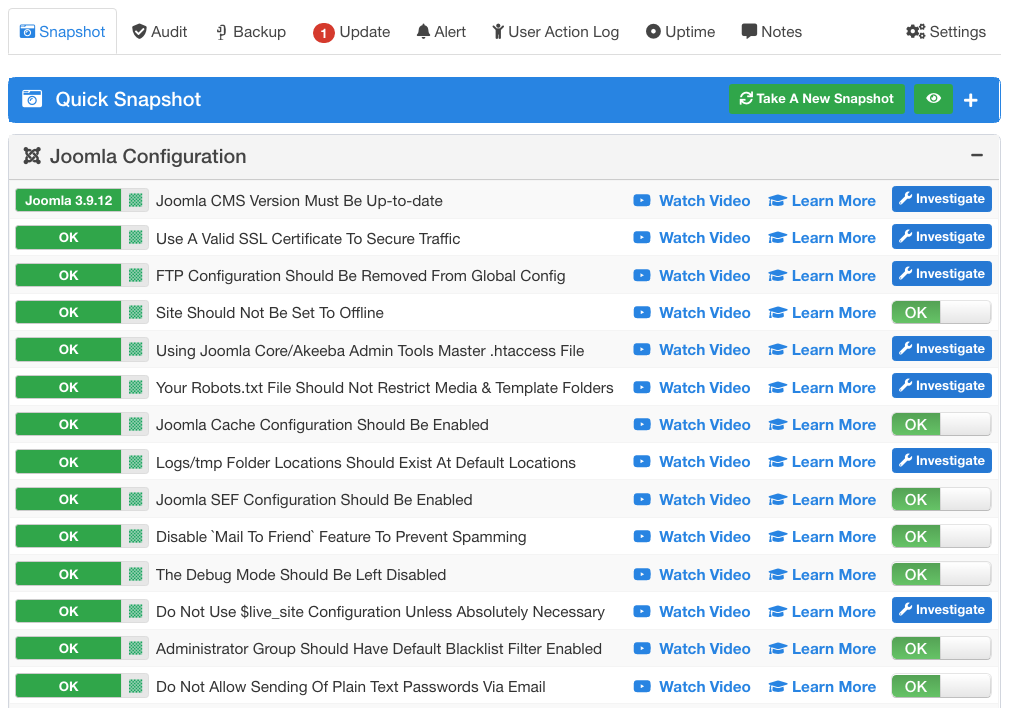Watch Video for plain text passwords check
Screen dimensions: 1009x708
pos(692,687)
